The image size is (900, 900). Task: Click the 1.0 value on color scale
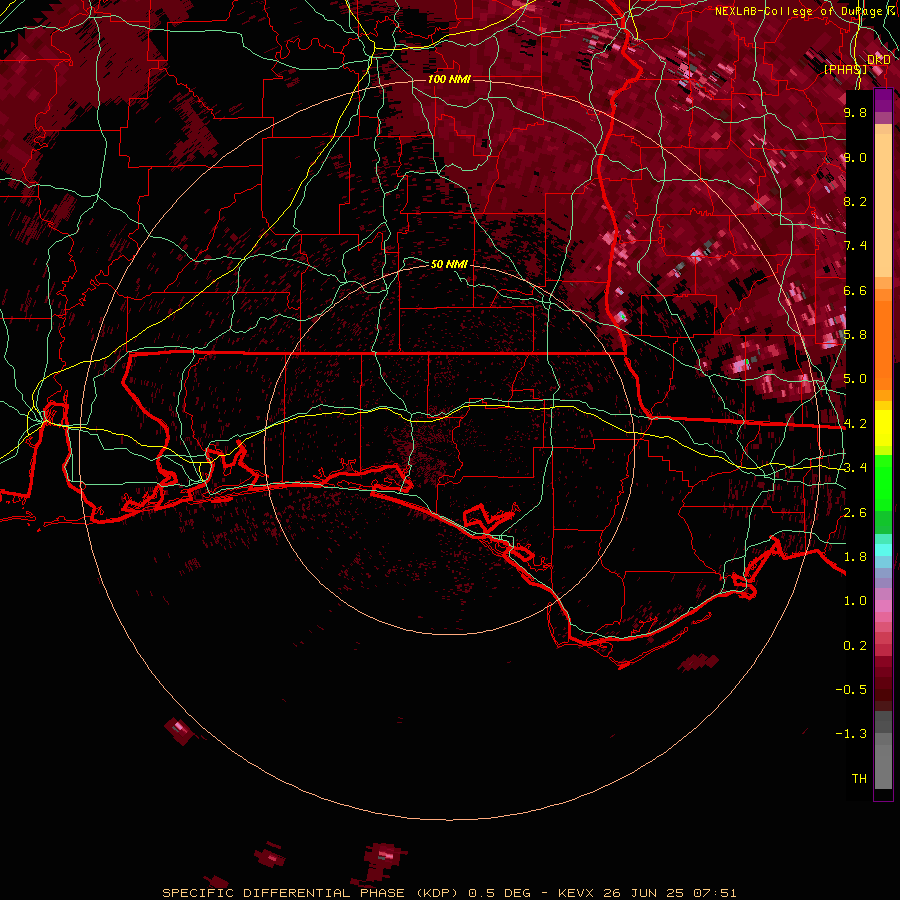pyautogui.click(x=855, y=601)
